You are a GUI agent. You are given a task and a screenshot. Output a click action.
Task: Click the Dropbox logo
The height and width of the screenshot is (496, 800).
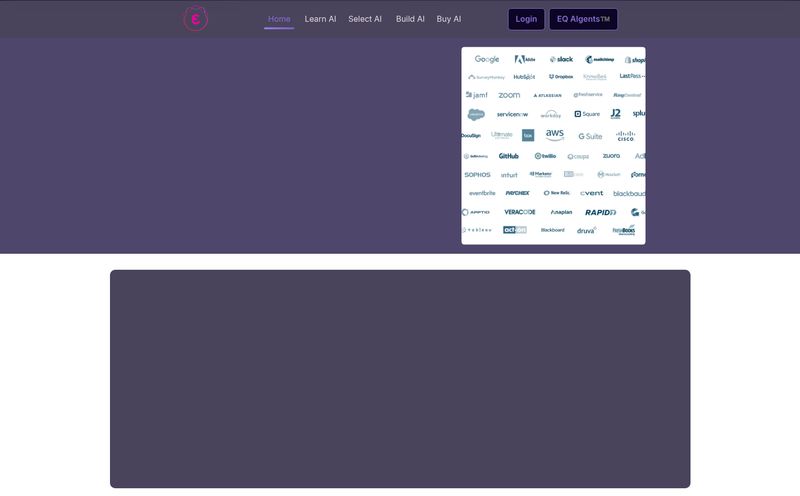tap(561, 77)
